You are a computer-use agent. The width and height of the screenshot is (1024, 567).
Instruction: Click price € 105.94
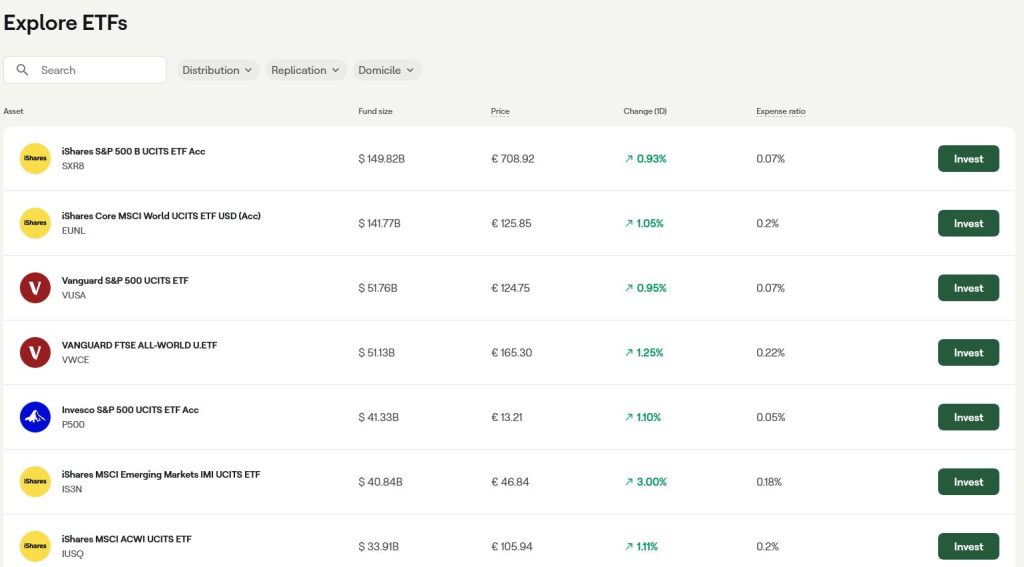[512, 547]
